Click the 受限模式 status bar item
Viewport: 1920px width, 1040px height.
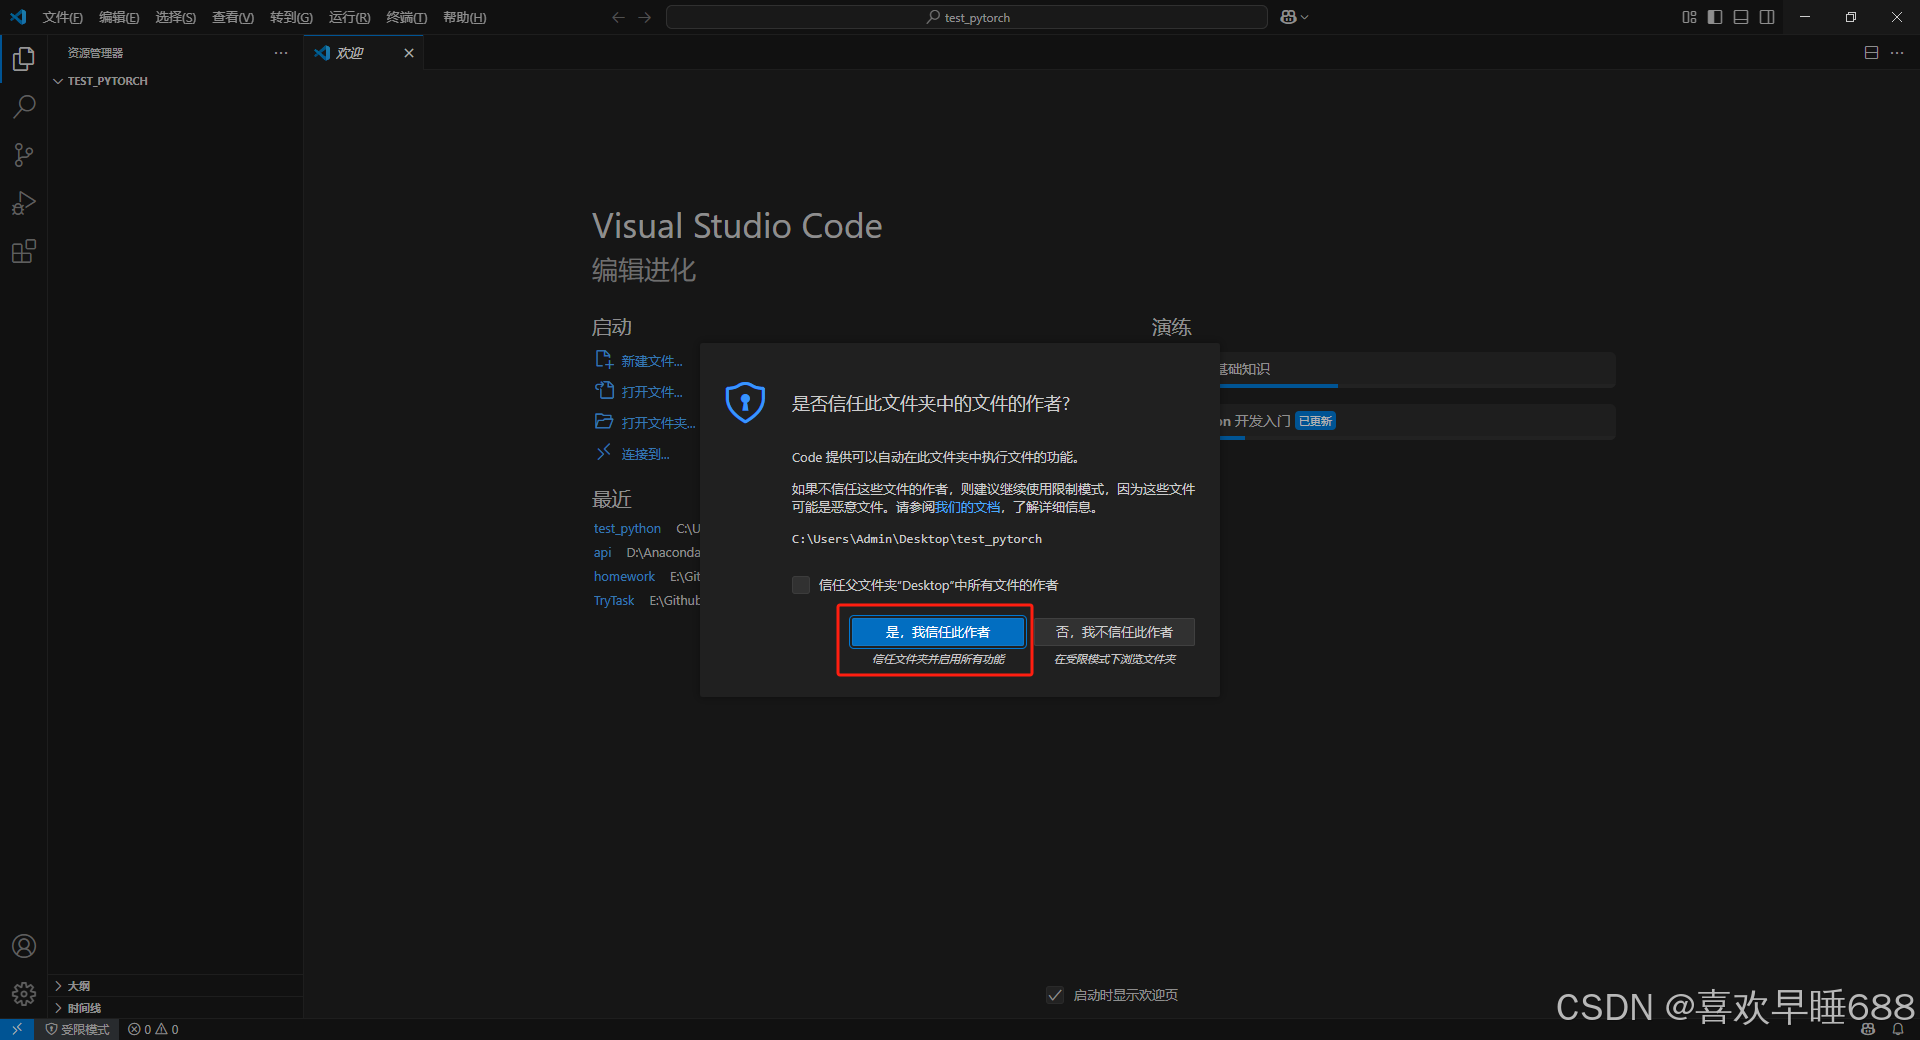[78, 1029]
